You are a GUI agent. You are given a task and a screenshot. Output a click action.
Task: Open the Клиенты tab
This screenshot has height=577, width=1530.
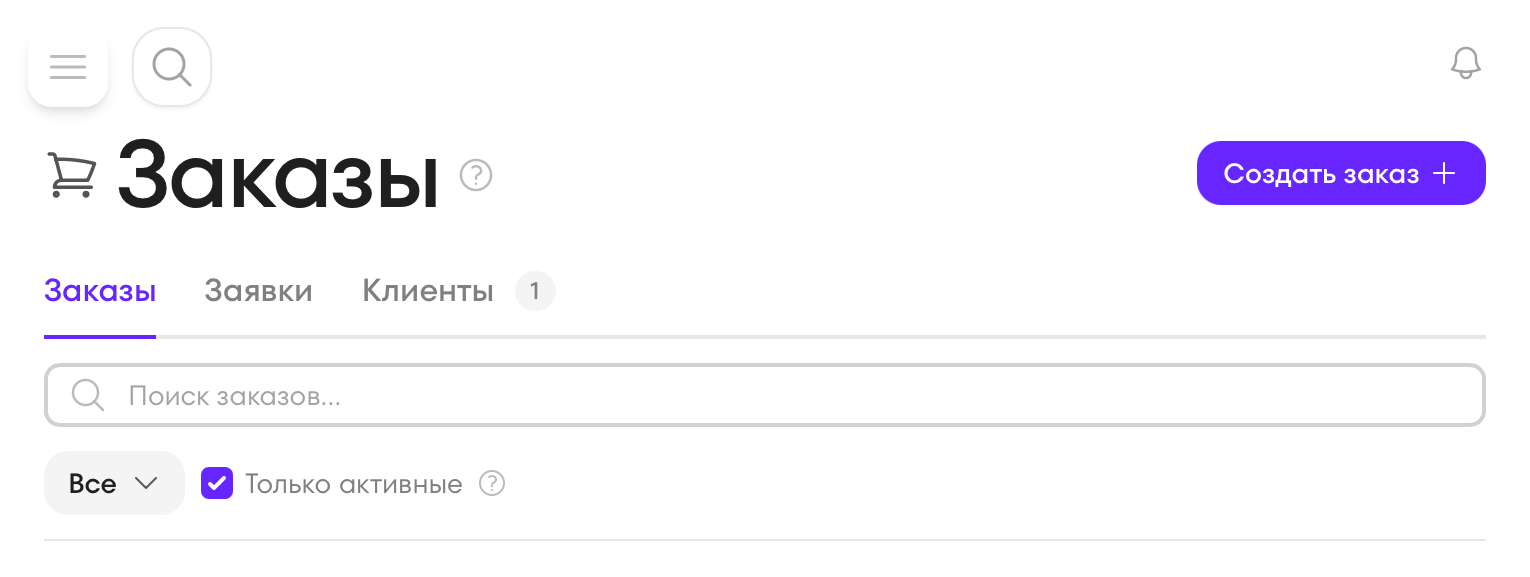coord(428,292)
